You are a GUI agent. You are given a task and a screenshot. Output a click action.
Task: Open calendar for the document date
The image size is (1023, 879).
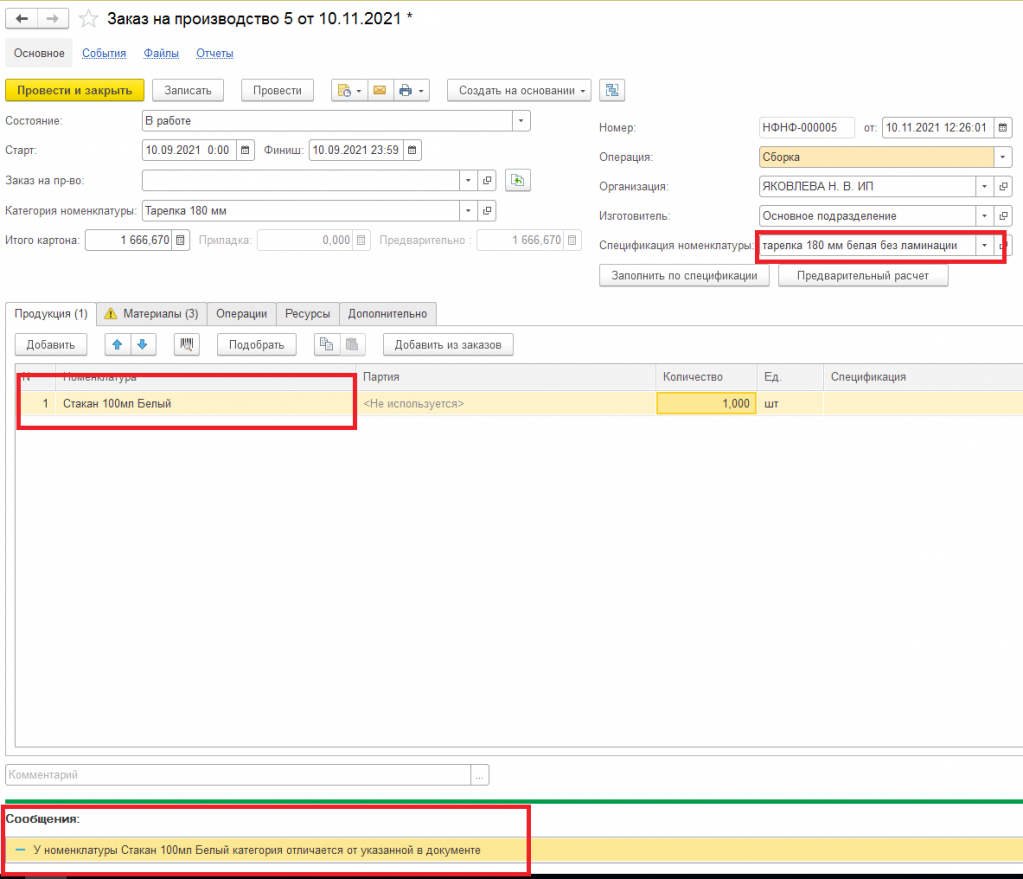pyautogui.click(x=1003, y=127)
